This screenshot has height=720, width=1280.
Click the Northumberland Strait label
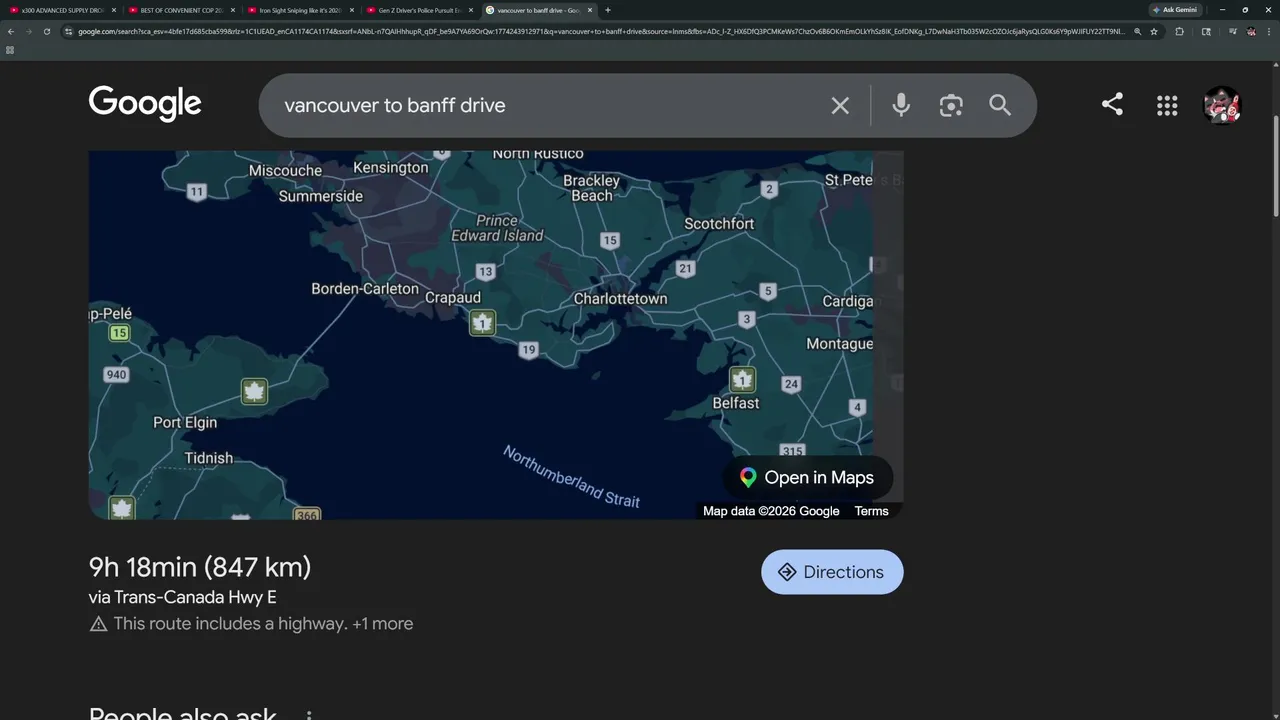point(571,477)
